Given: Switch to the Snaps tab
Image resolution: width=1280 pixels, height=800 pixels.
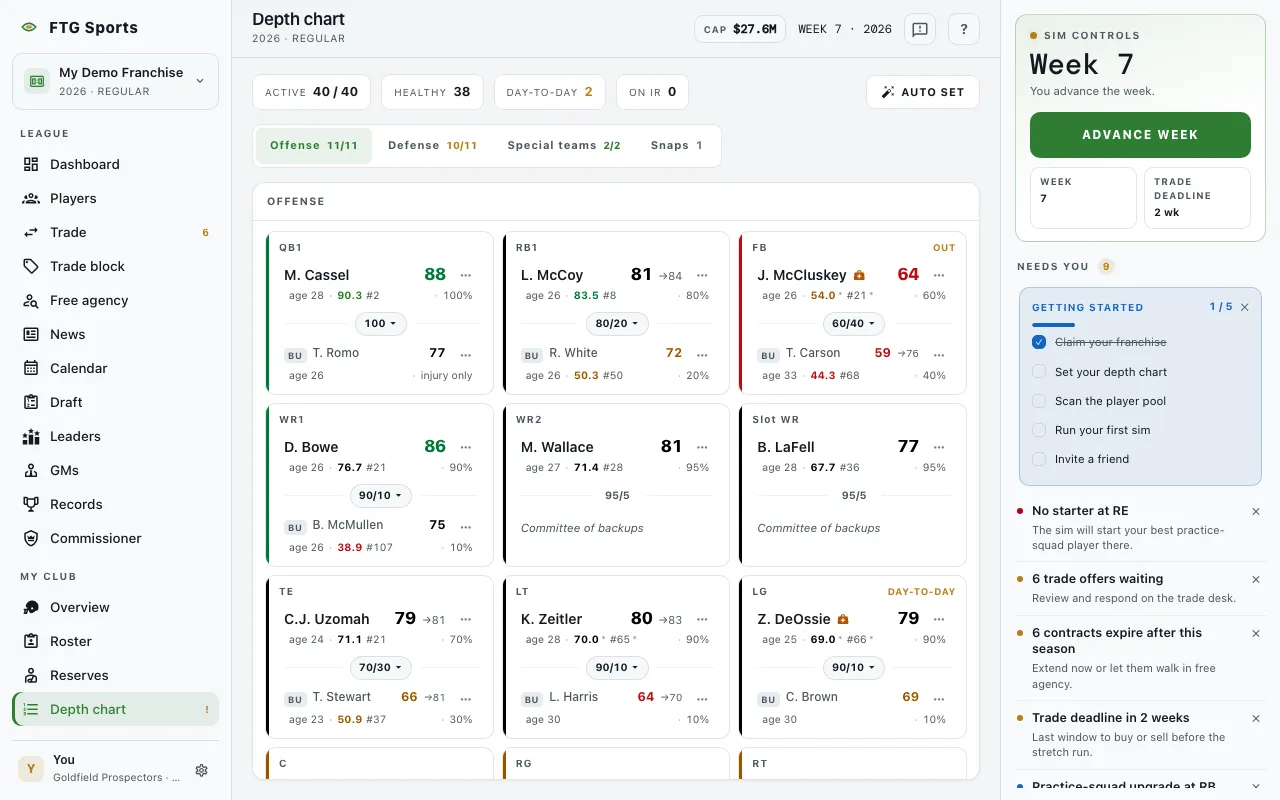Looking at the screenshot, I should pos(677,146).
